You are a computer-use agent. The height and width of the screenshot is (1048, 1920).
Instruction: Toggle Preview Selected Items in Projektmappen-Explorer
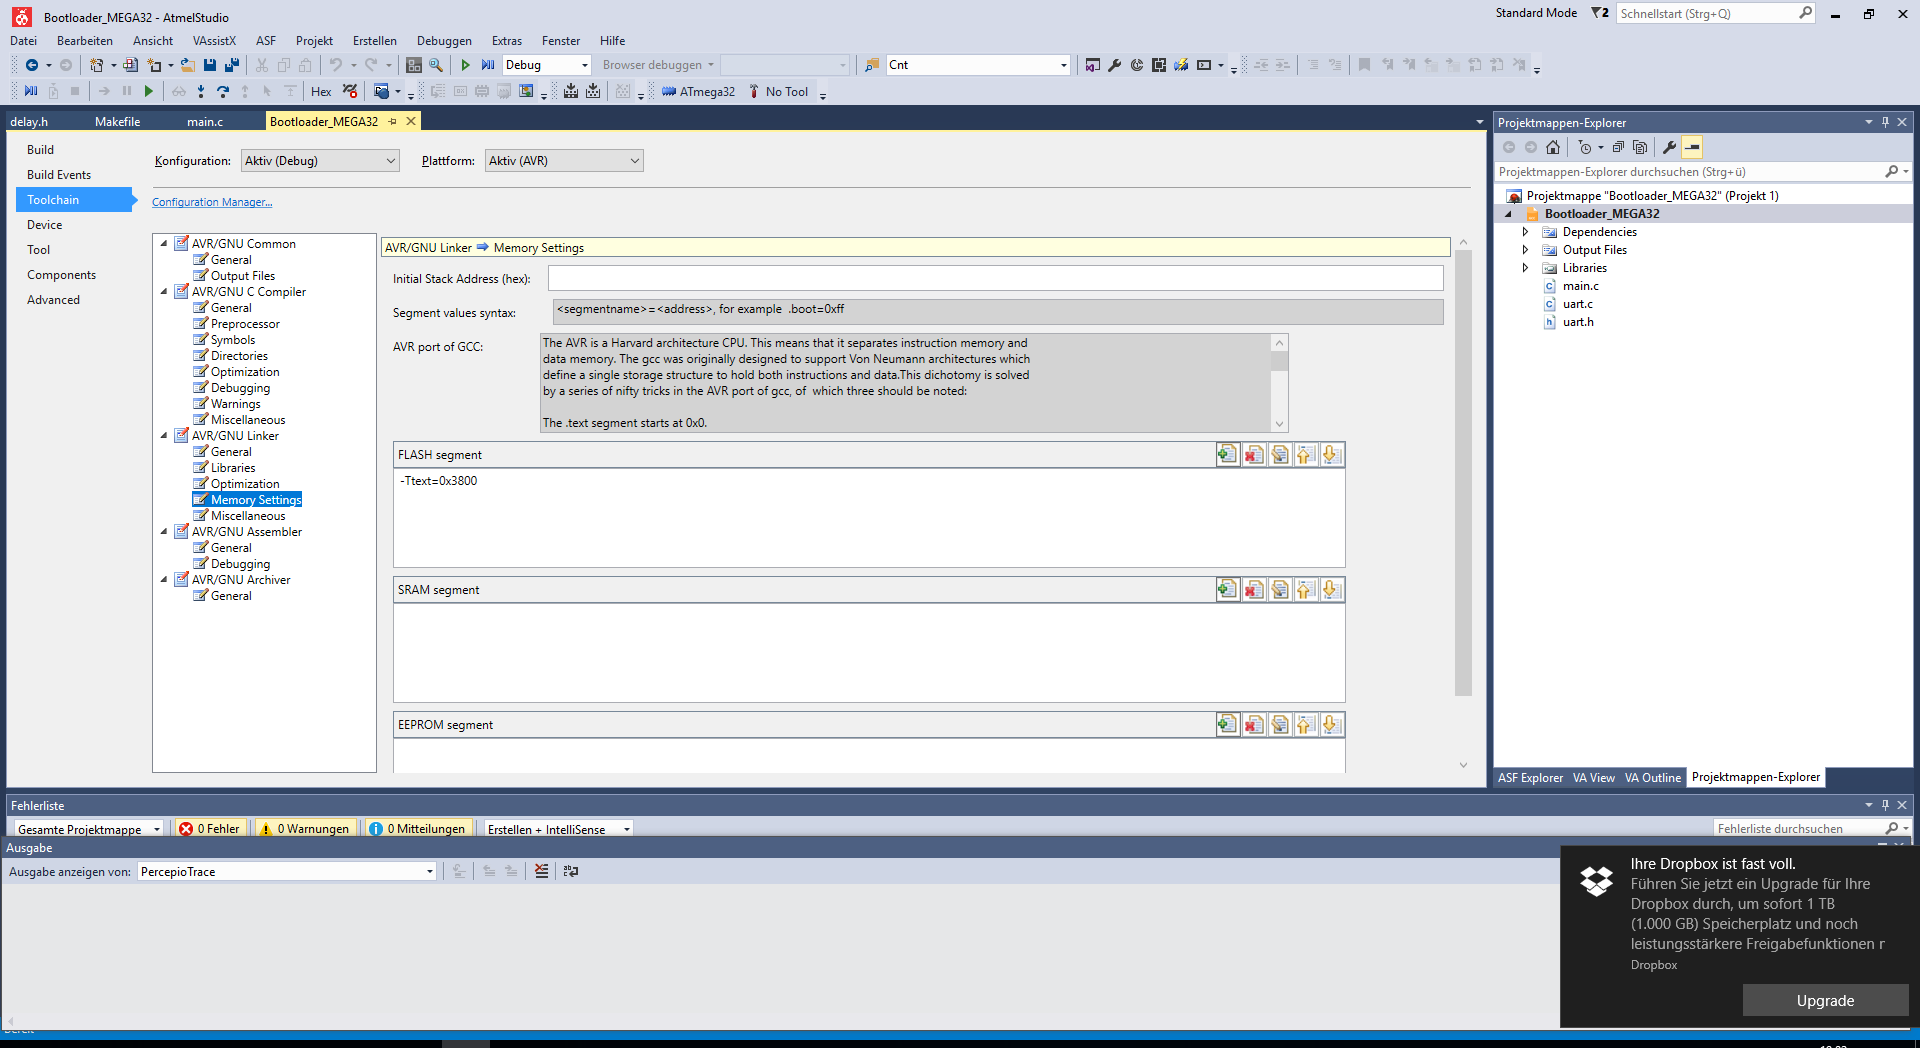(1692, 147)
